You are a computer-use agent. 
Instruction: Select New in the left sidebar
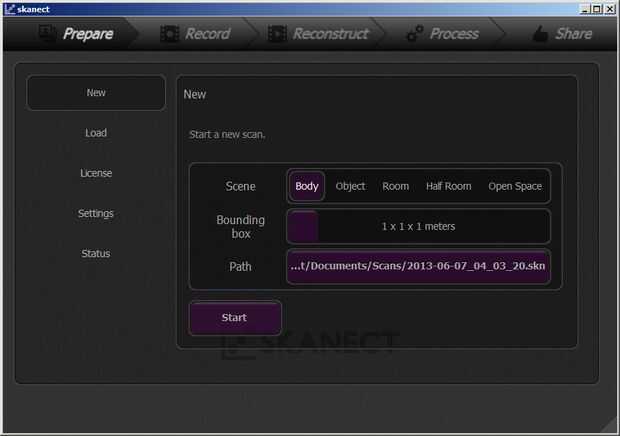[x=96, y=92]
